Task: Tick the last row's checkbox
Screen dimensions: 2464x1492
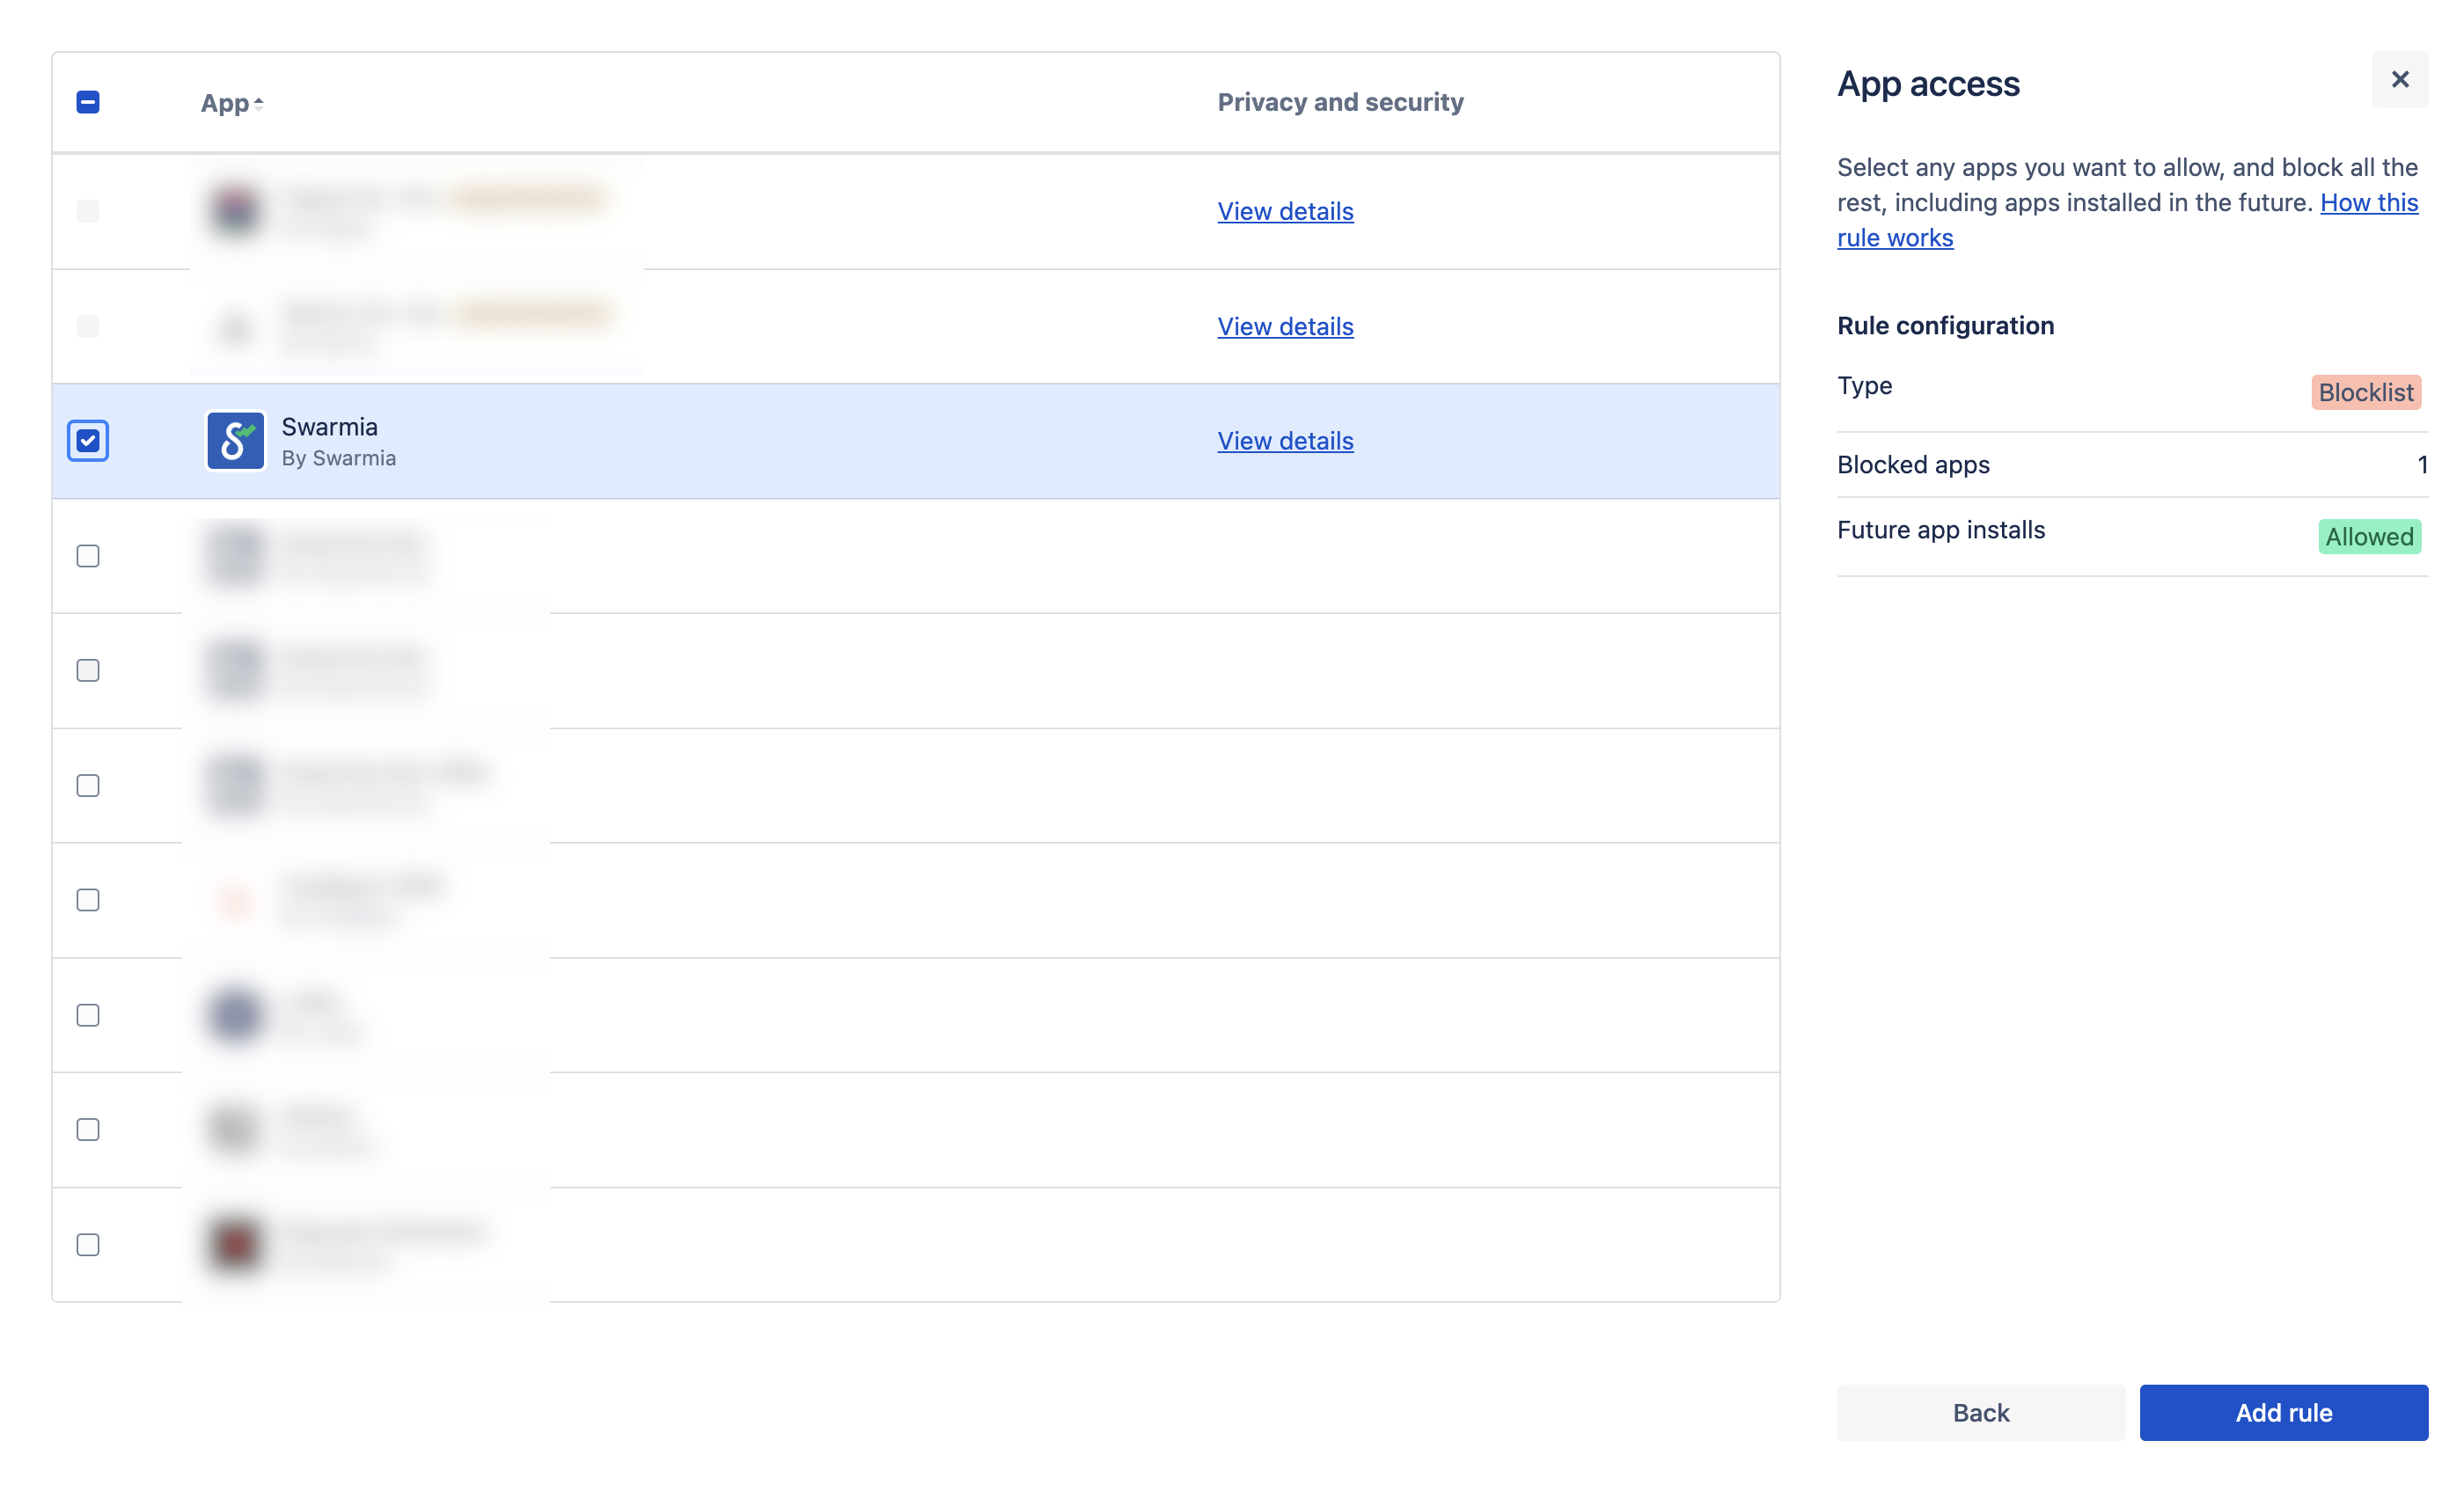Action: 88,1244
